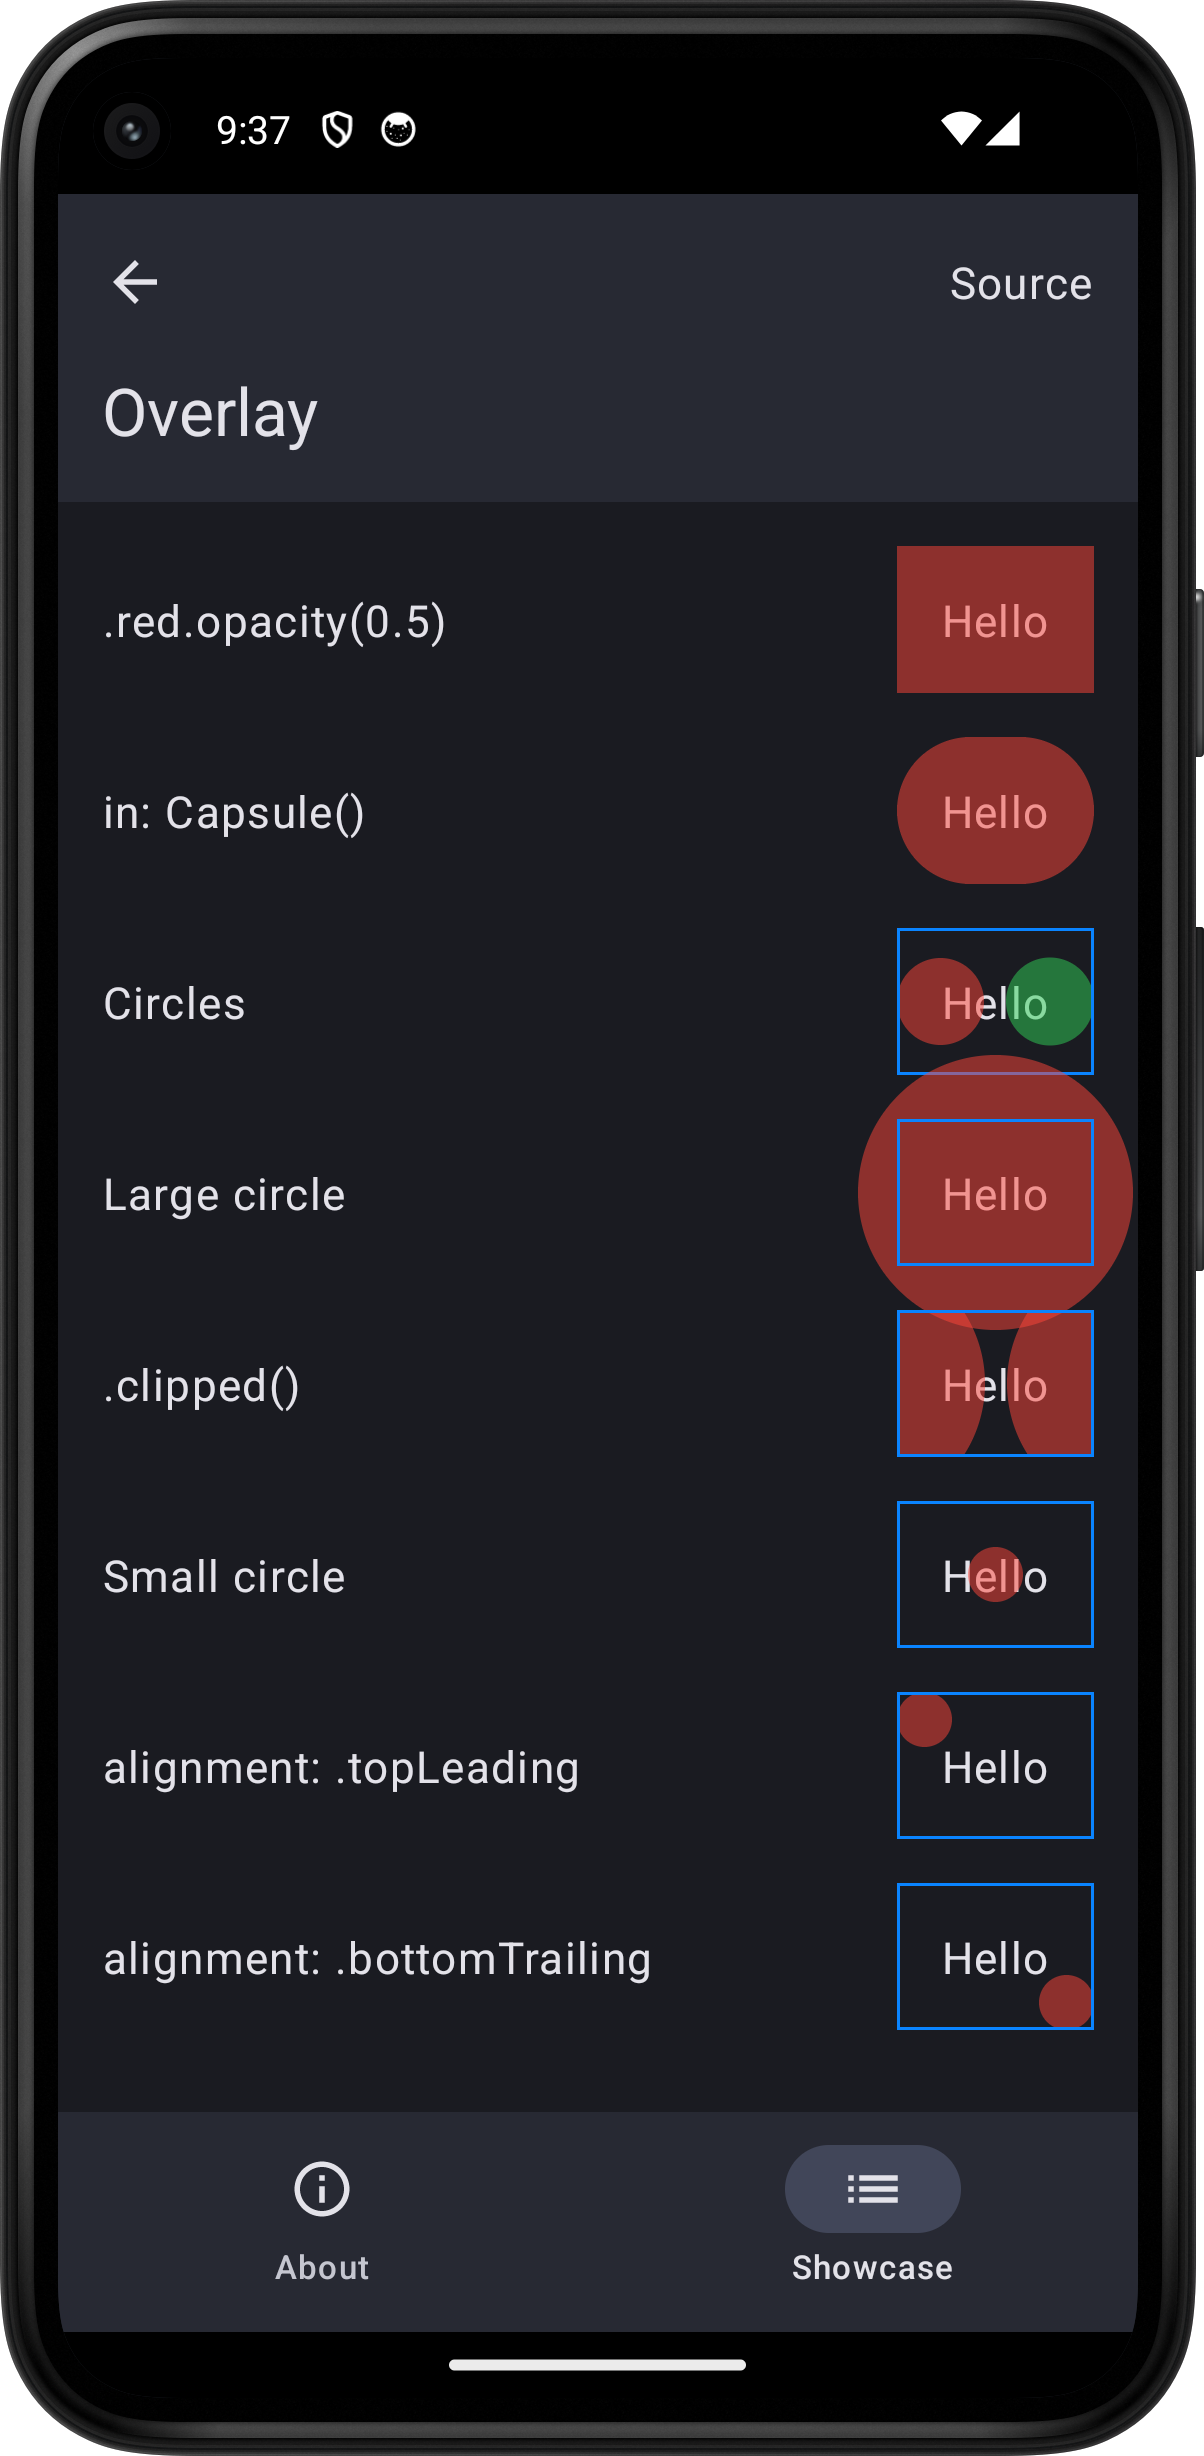Screen dimensions: 1204x2456
Task: Open the About info icon in bottom bar
Action: pos(321,2190)
